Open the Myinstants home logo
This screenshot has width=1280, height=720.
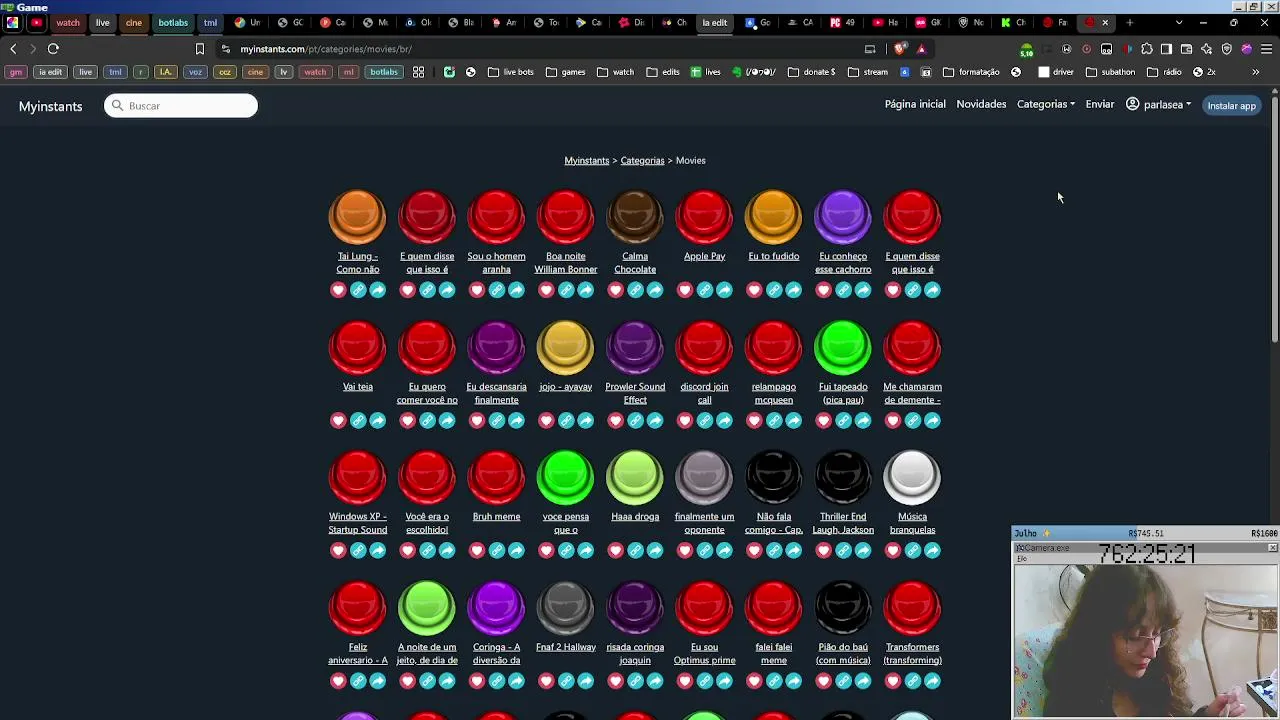tap(50, 106)
